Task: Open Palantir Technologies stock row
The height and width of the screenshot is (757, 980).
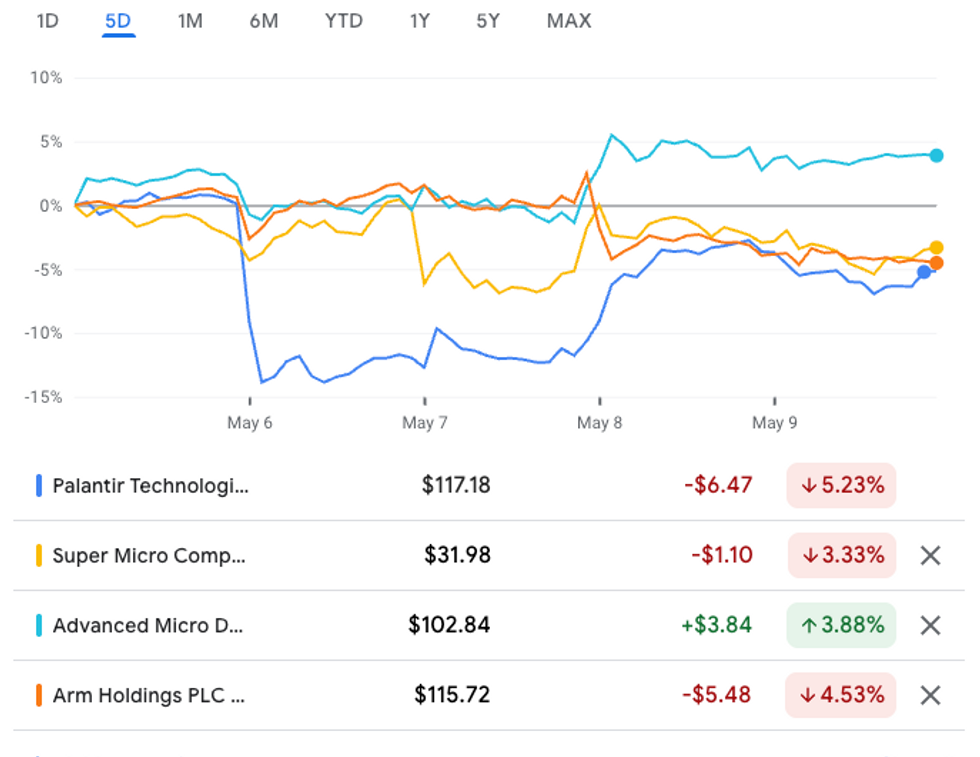Action: click(x=150, y=486)
